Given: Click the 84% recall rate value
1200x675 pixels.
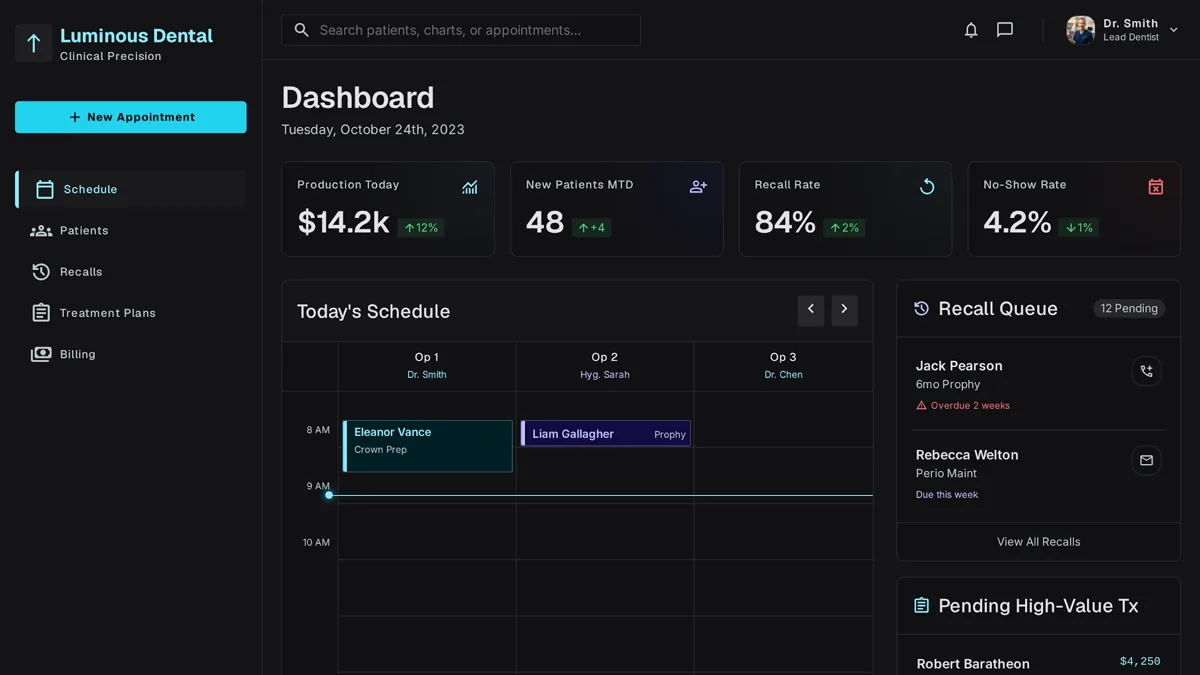Looking at the screenshot, I should click(785, 222).
